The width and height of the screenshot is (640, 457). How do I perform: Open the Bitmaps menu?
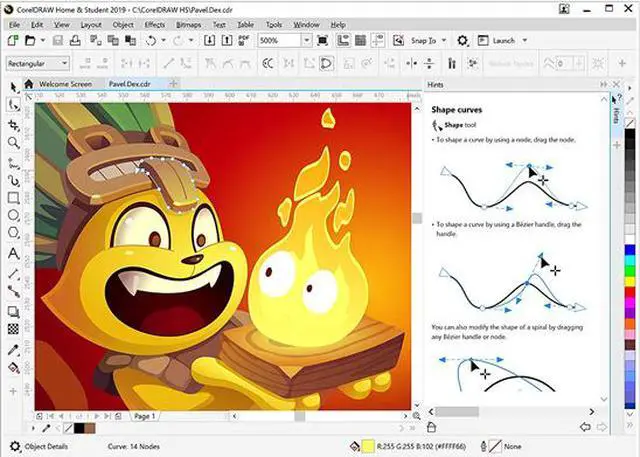pos(189,24)
